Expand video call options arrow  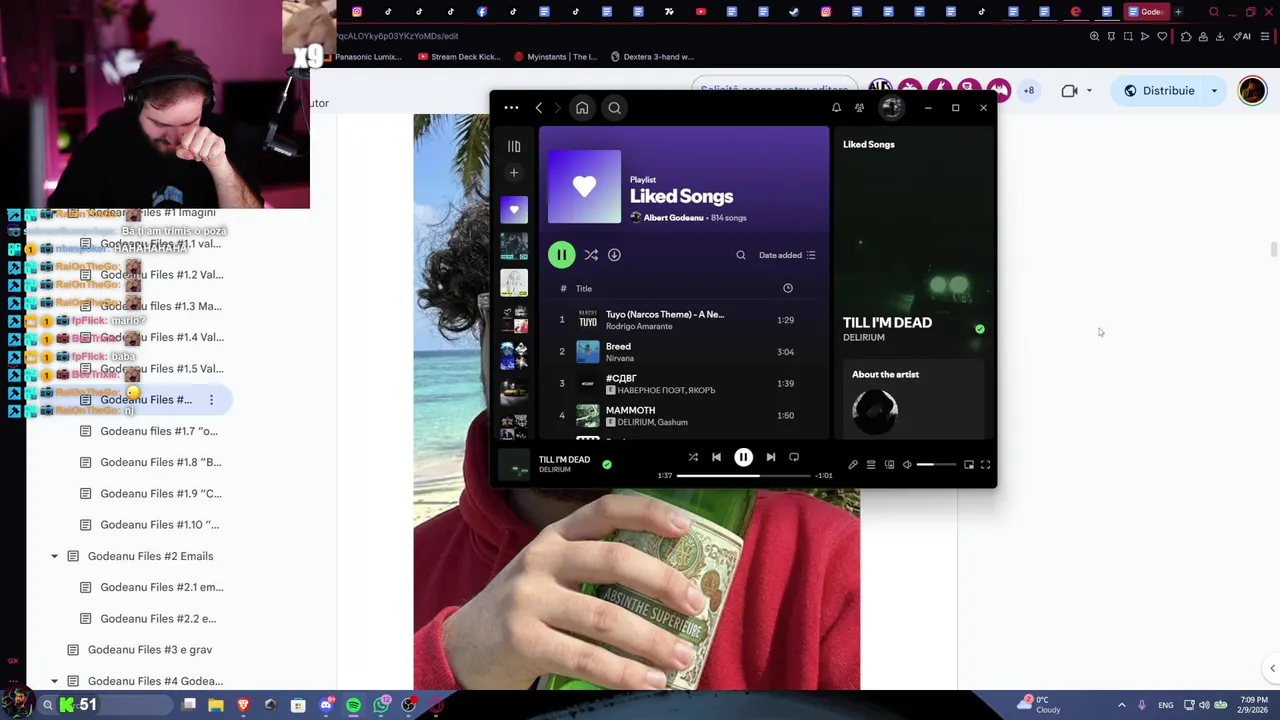(x=1089, y=90)
